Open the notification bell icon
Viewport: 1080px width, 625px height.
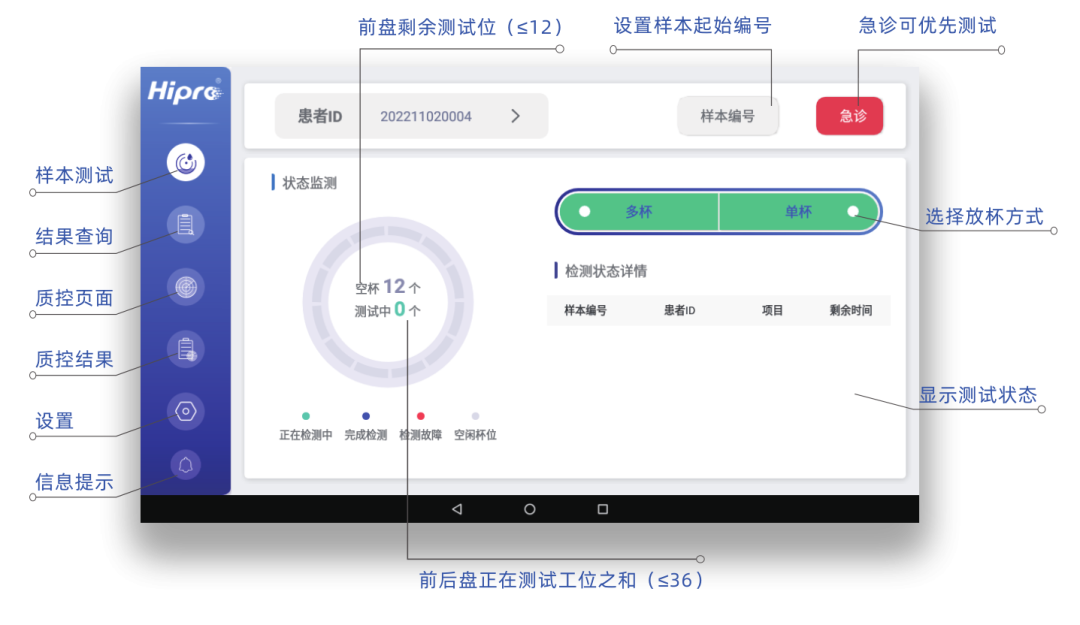185,464
